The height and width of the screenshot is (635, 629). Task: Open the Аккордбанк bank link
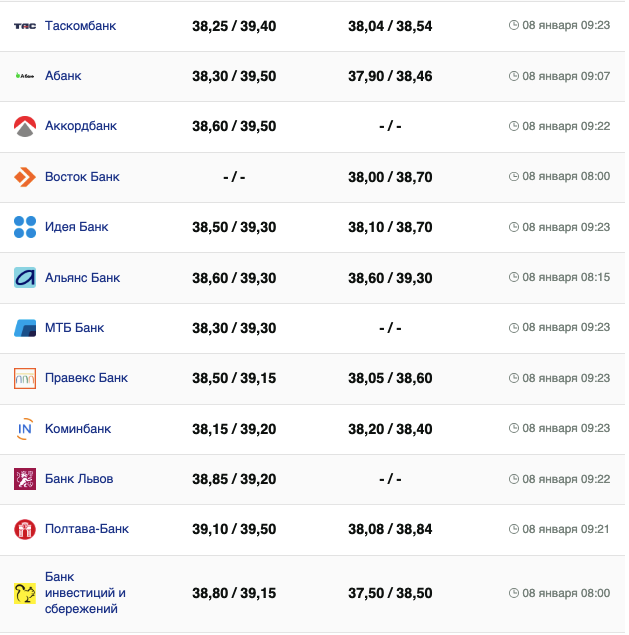tap(81, 126)
